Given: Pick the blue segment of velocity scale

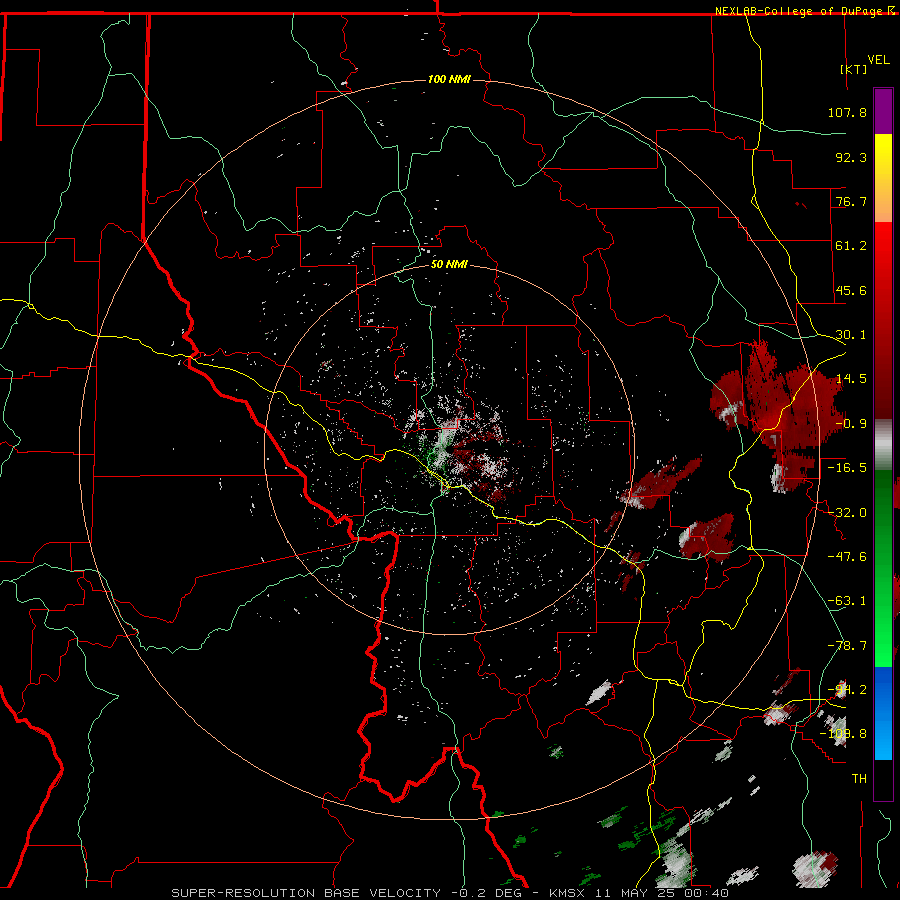Looking at the screenshot, I should click(x=883, y=713).
